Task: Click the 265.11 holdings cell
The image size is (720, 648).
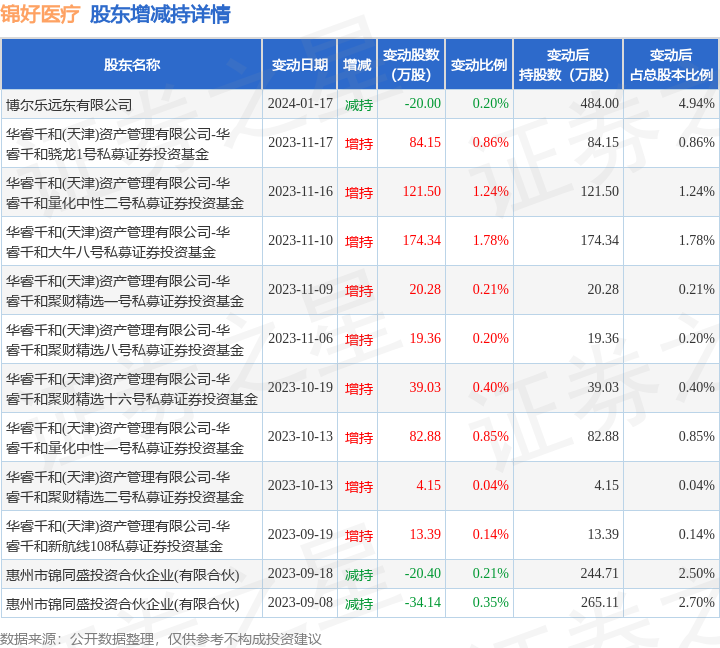Action: (599, 604)
